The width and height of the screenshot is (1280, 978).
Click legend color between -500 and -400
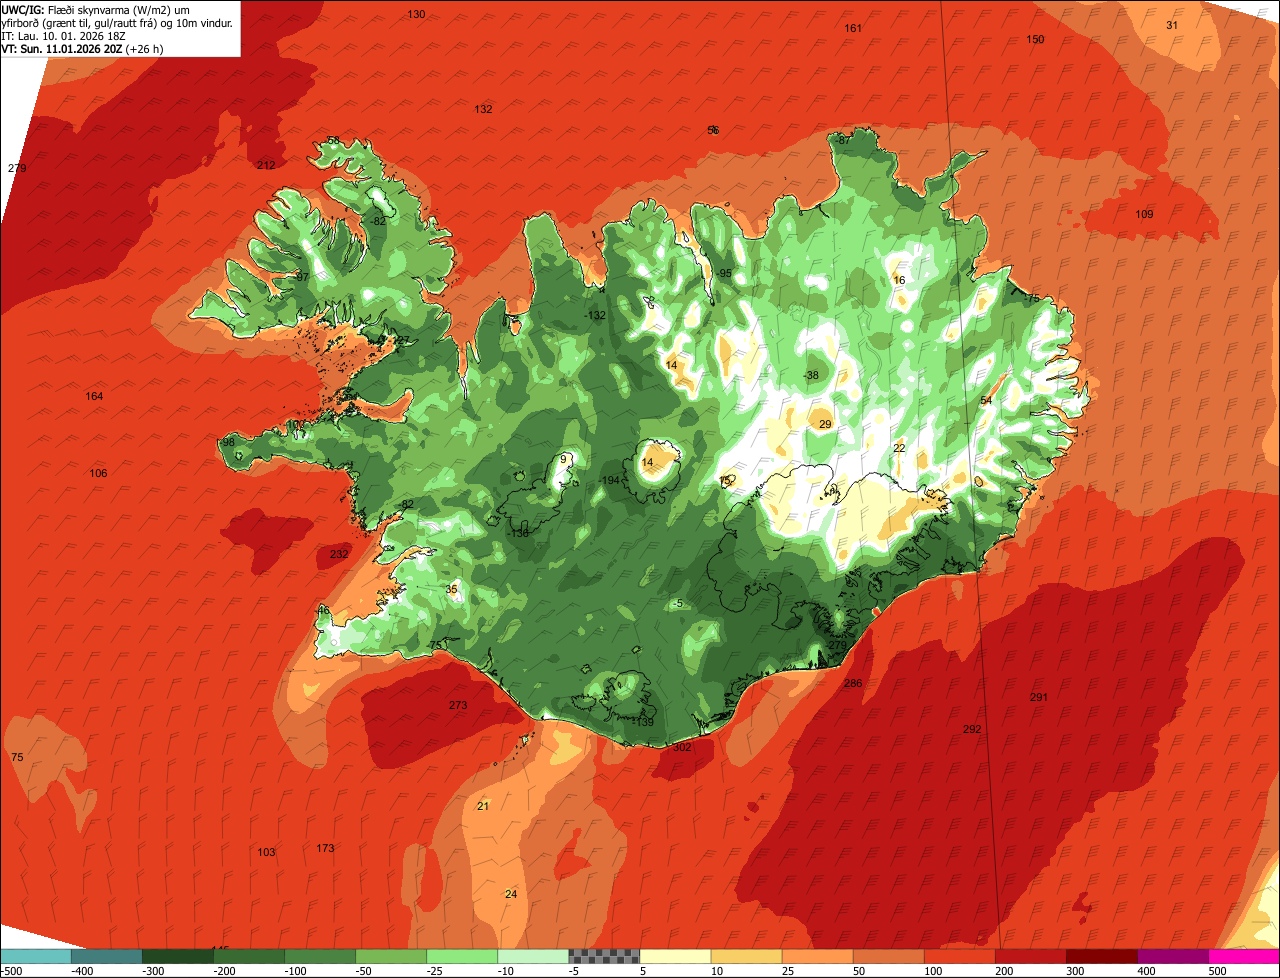click(36, 956)
